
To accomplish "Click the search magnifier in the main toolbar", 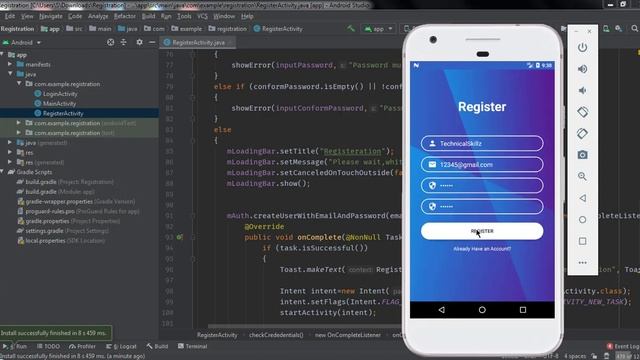I will coord(634,29).
